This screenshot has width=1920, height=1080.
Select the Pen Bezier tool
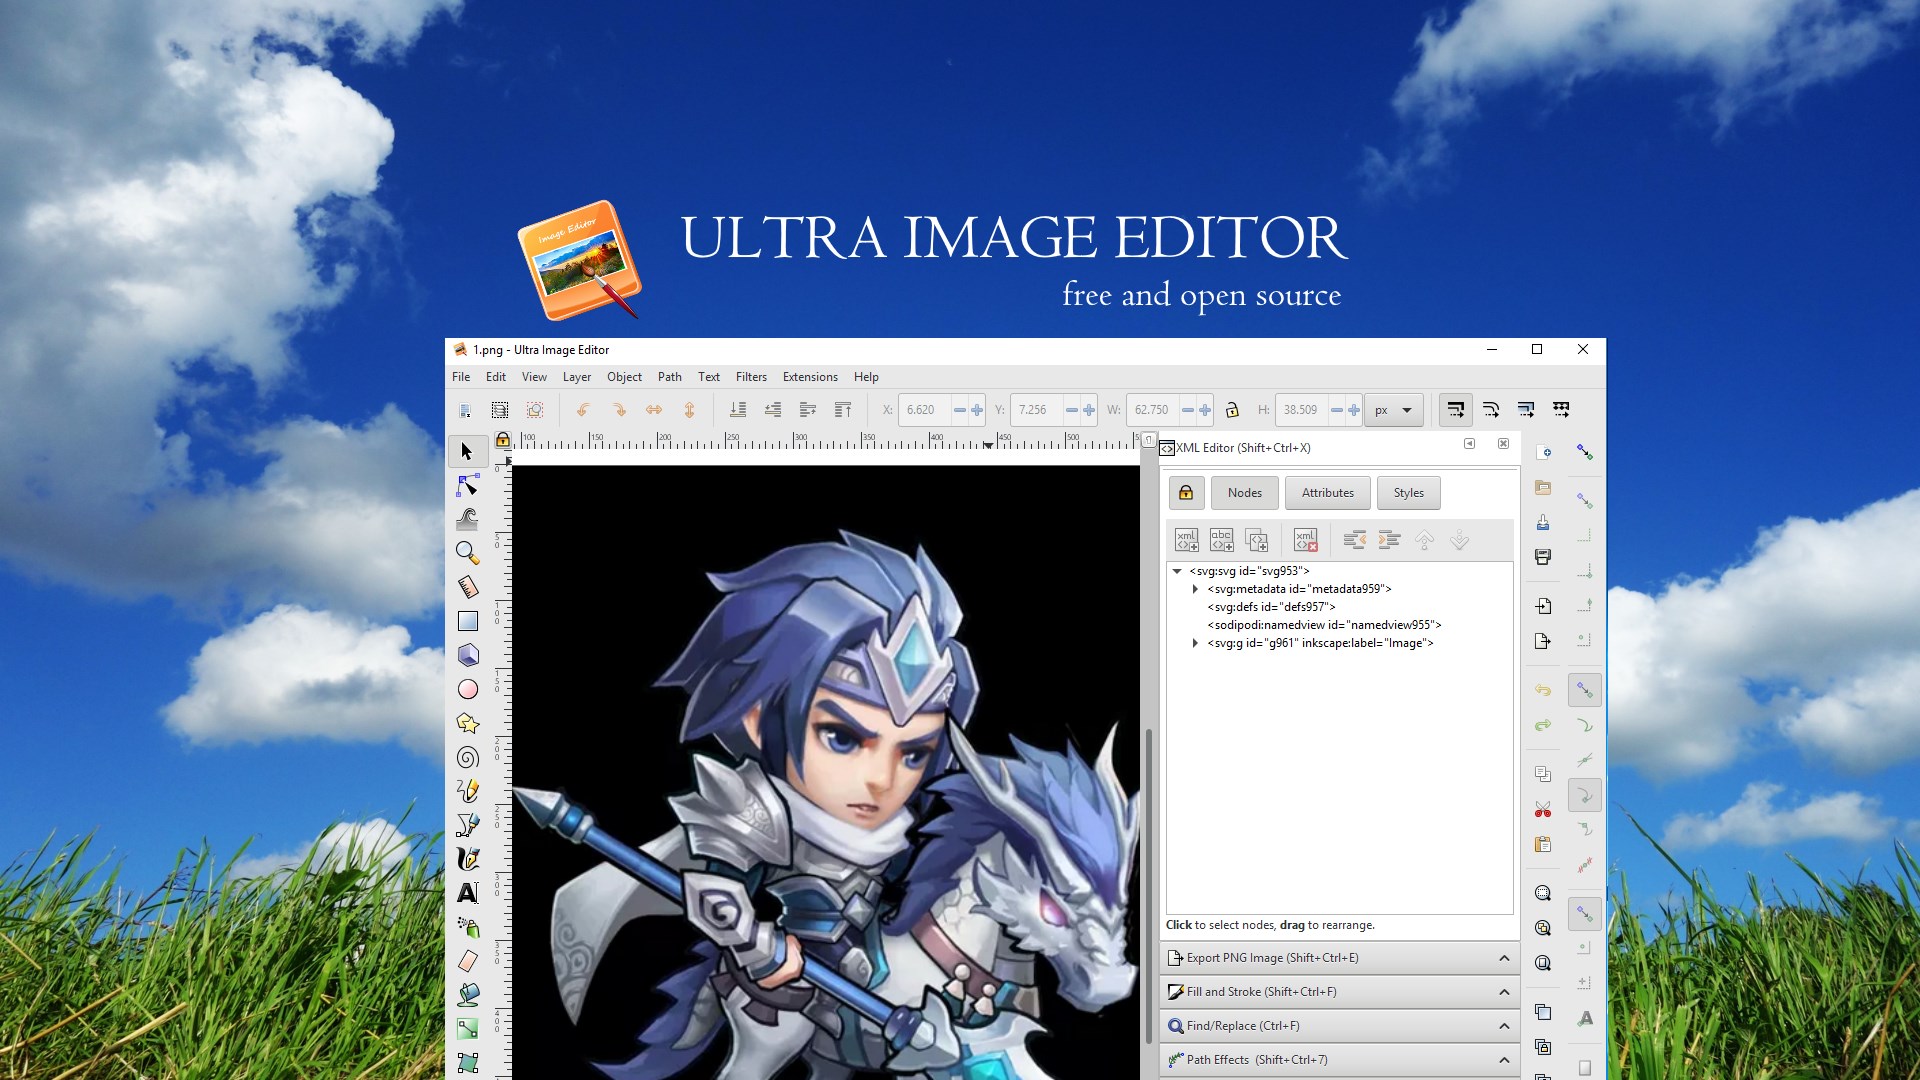[x=467, y=825]
